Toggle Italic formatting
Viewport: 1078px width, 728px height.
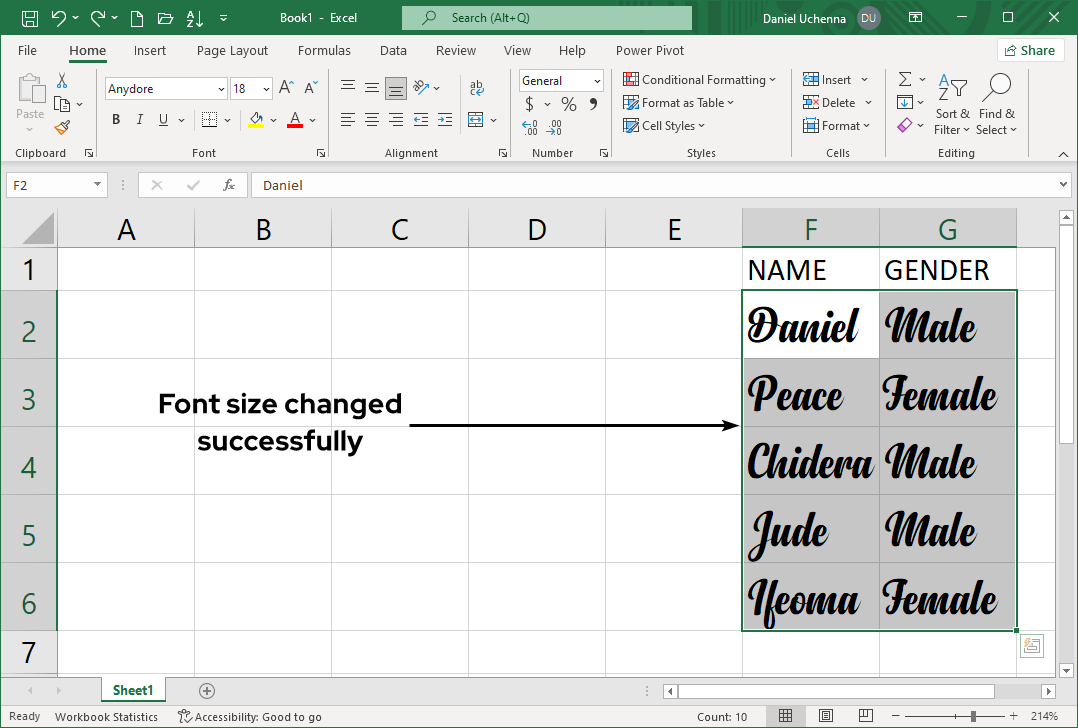[x=139, y=120]
